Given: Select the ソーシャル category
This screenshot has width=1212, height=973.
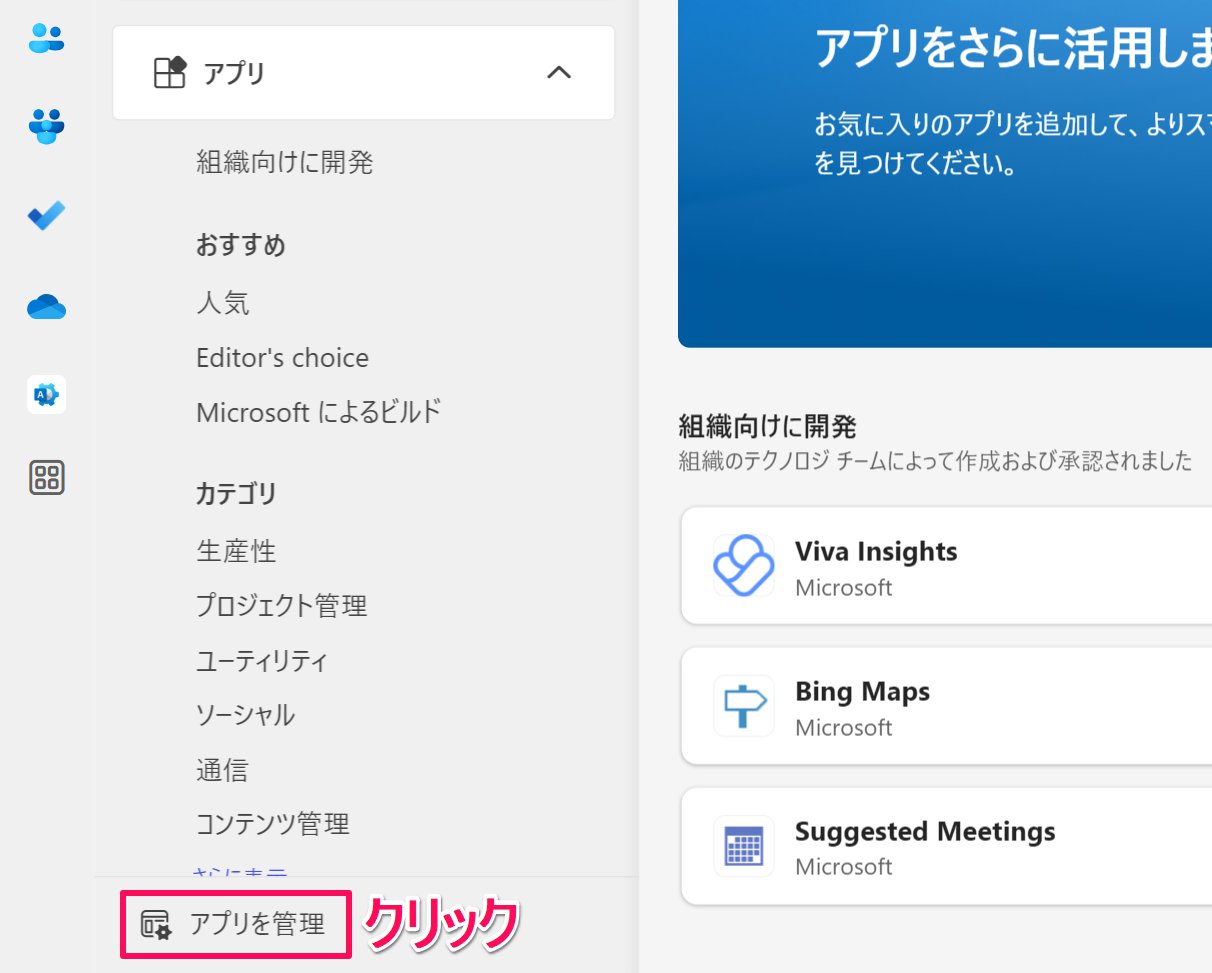Looking at the screenshot, I should pos(246,715).
